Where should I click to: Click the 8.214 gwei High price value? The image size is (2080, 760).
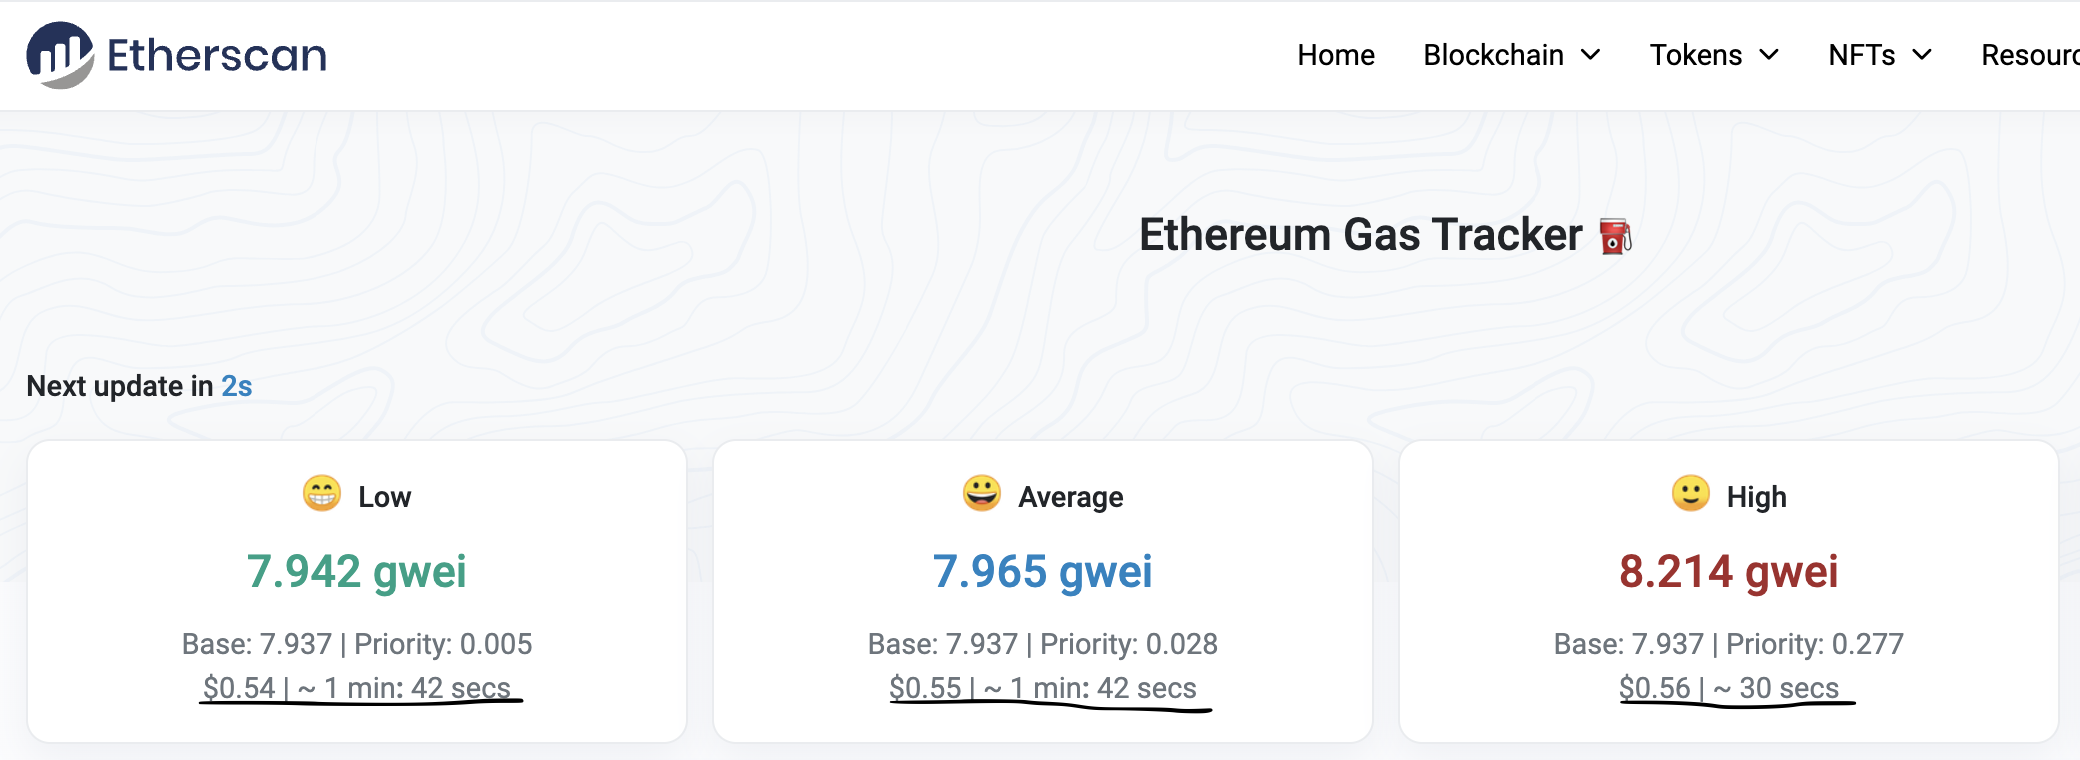coord(1729,572)
